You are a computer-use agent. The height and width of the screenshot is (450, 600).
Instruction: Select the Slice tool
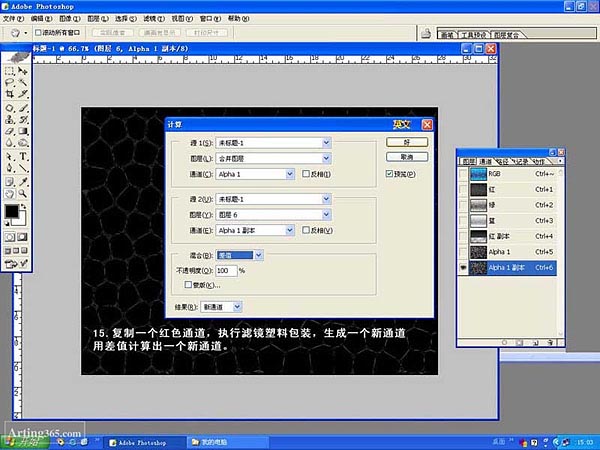[23, 94]
